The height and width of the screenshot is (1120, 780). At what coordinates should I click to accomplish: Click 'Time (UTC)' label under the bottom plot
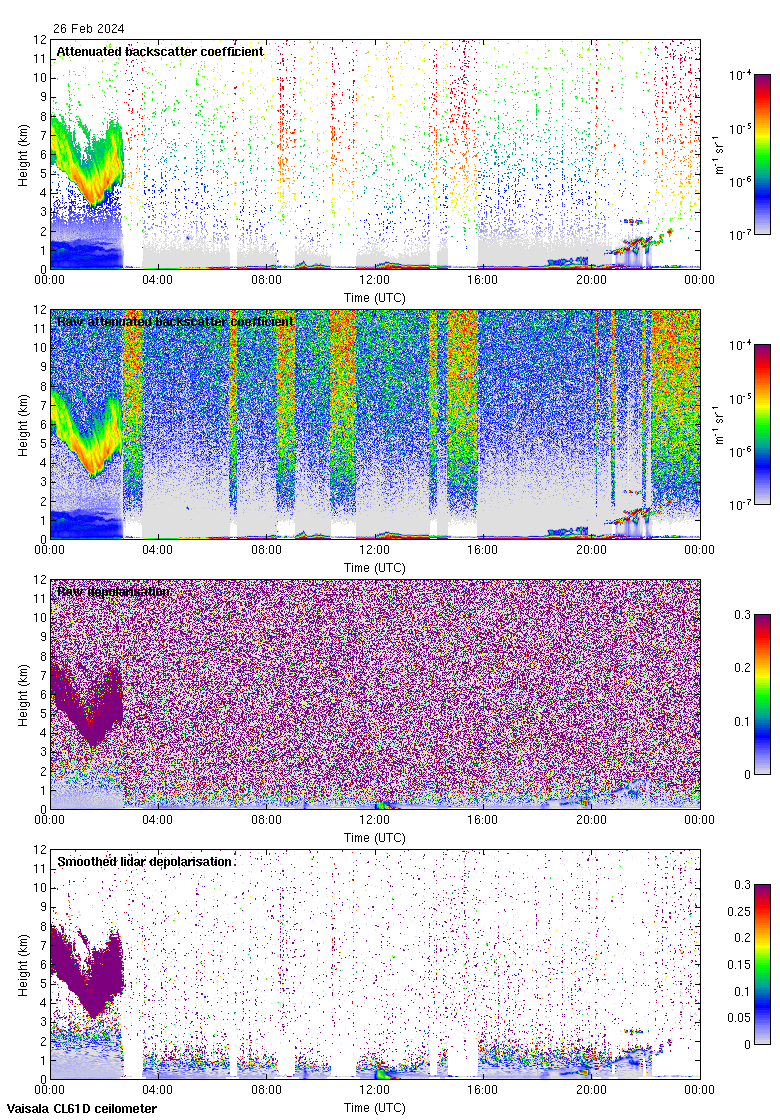pyautogui.click(x=375, y=1108)
